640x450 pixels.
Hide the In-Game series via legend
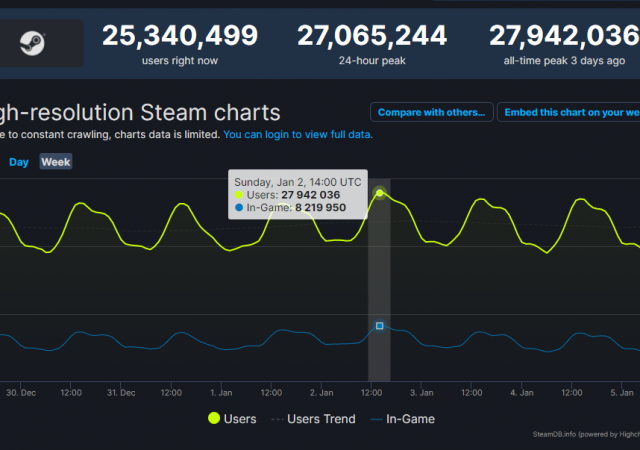click(x=402, y=419)
